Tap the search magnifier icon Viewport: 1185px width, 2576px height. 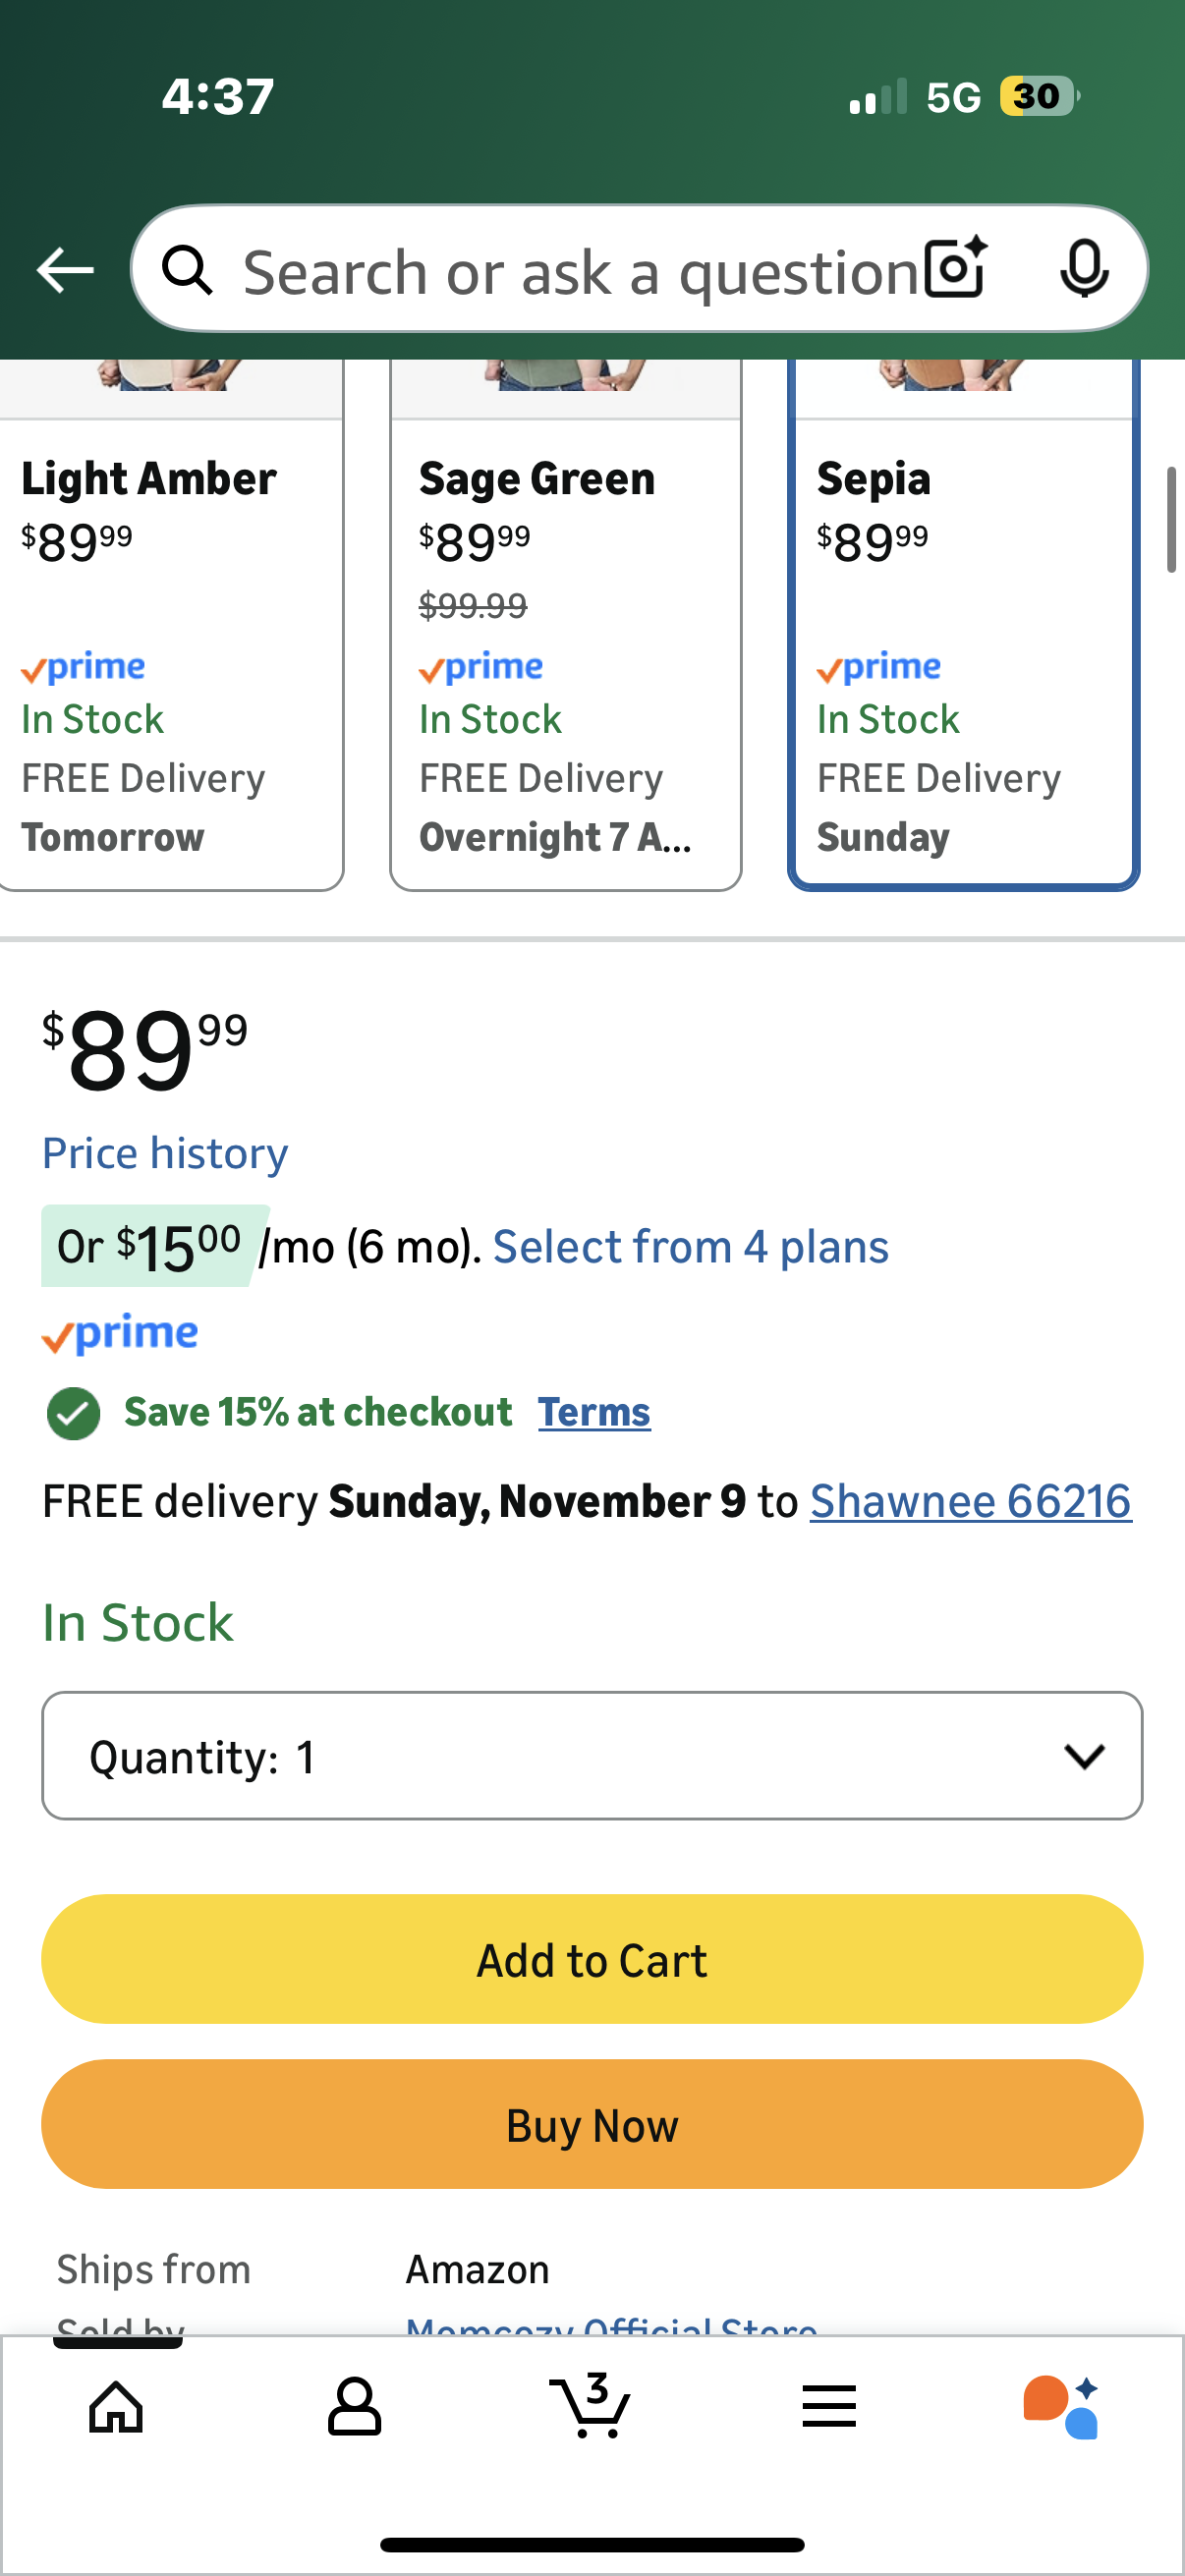click(x=187, y=270)
